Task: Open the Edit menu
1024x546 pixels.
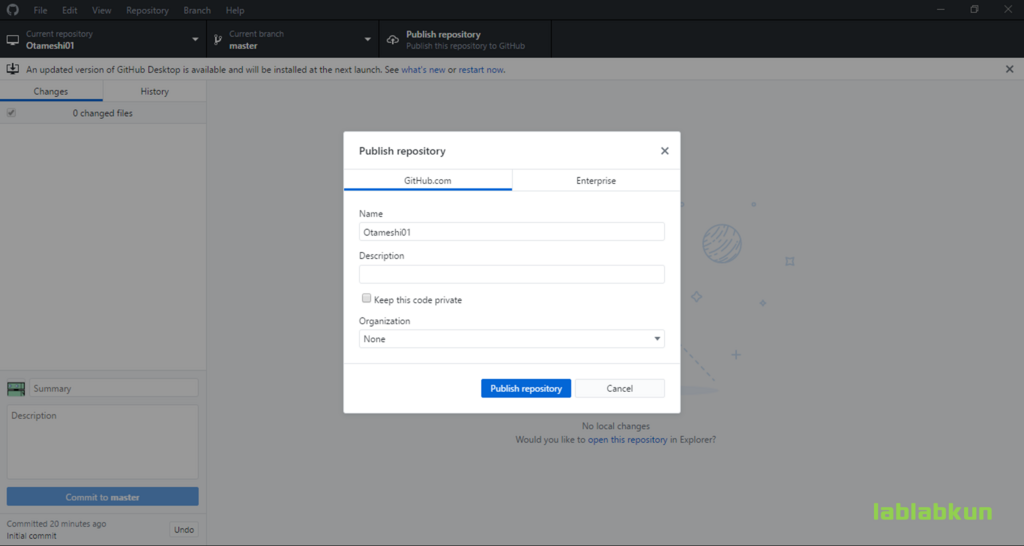Action: pos(69,10)
